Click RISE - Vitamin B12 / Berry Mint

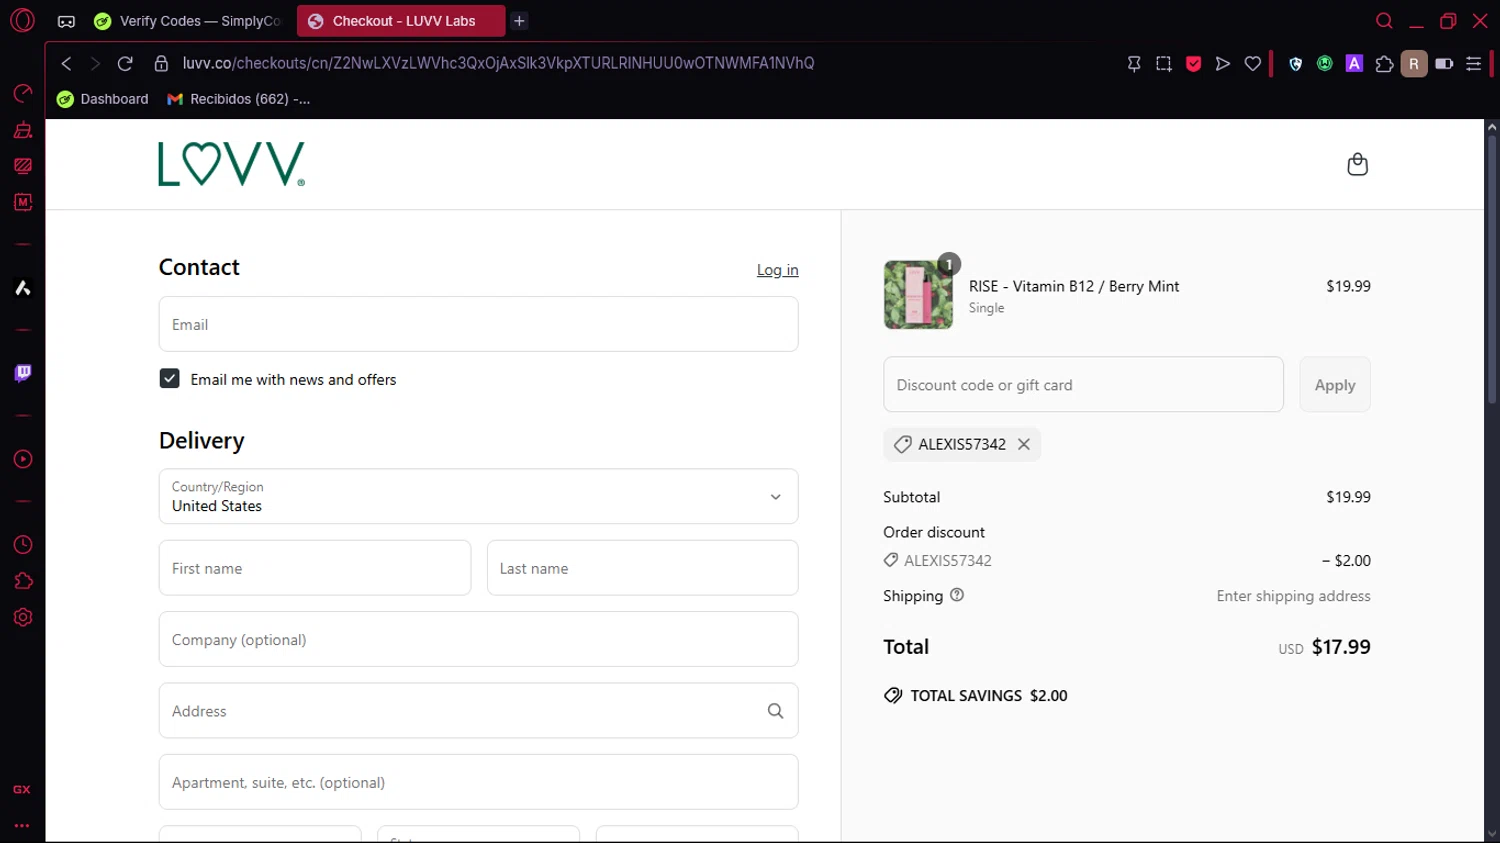[1074, 286]
